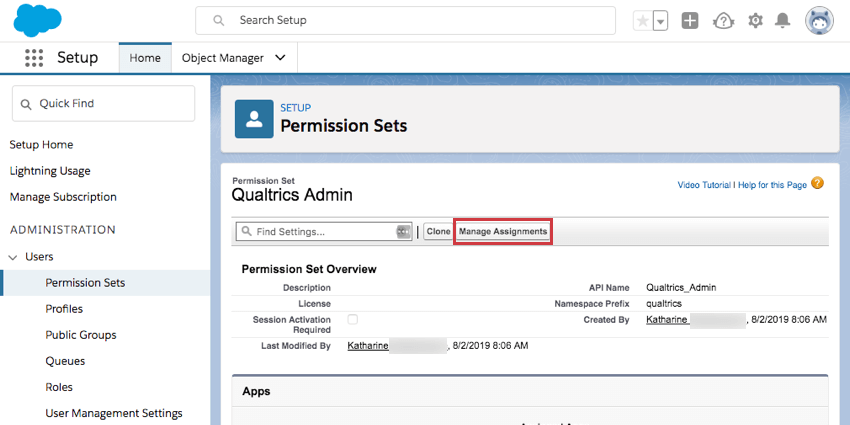
Task: Collapse the Users section in sidebar
Action: [14, 257]
